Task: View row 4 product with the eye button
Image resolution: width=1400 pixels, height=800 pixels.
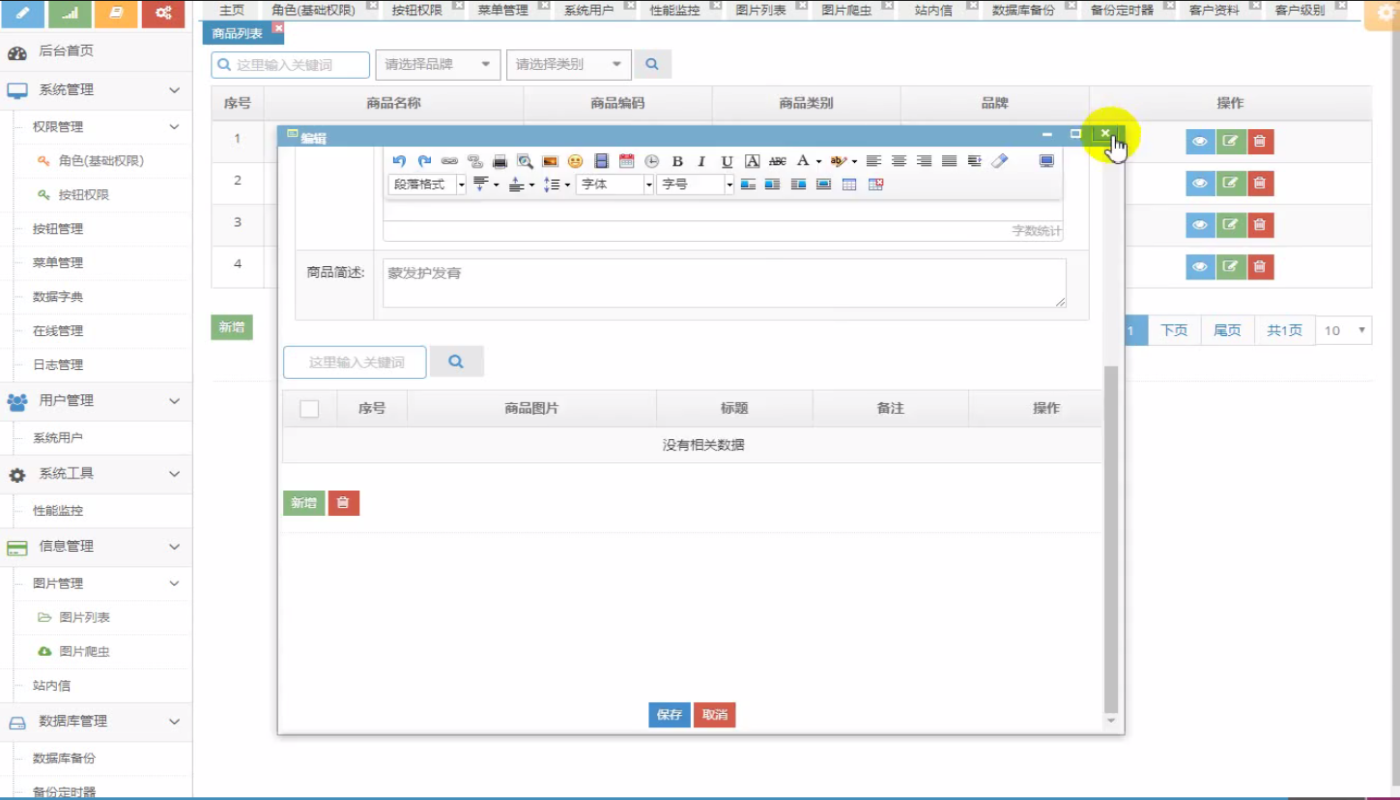Action: point(1200,267)
